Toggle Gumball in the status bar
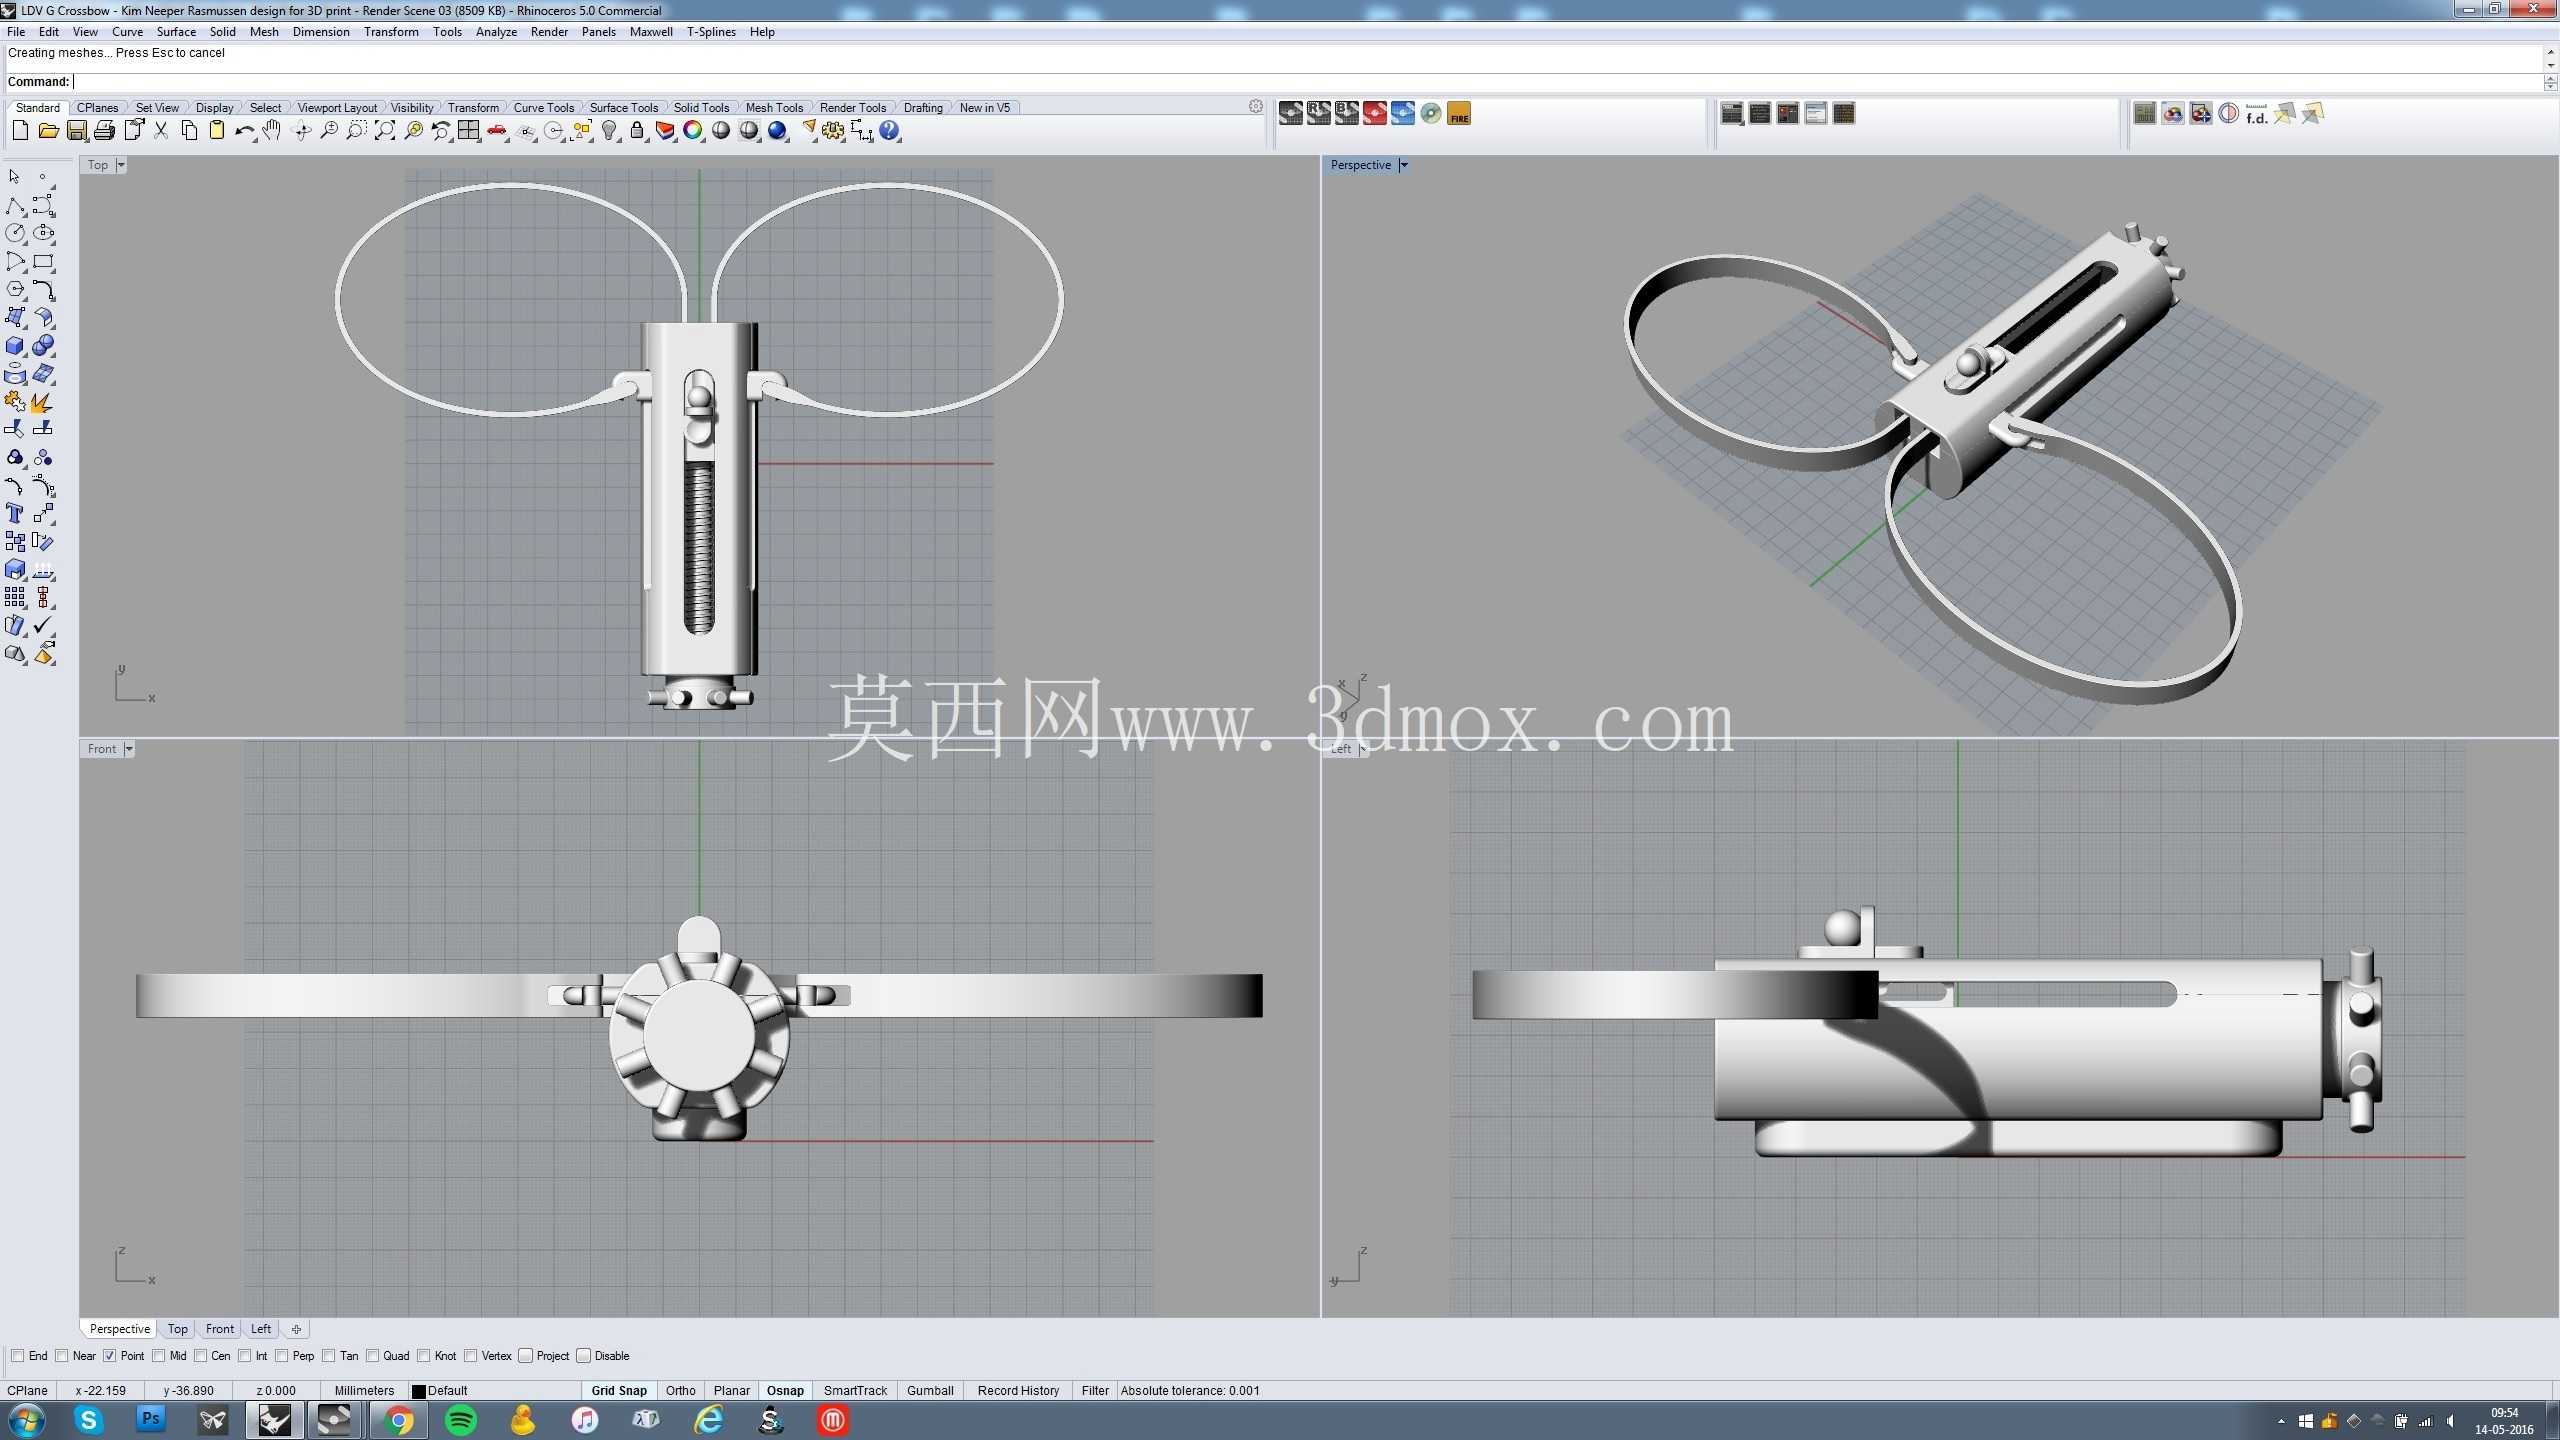The height and width of the screenshot is (1440, 2560). [x=930, y=1390]
